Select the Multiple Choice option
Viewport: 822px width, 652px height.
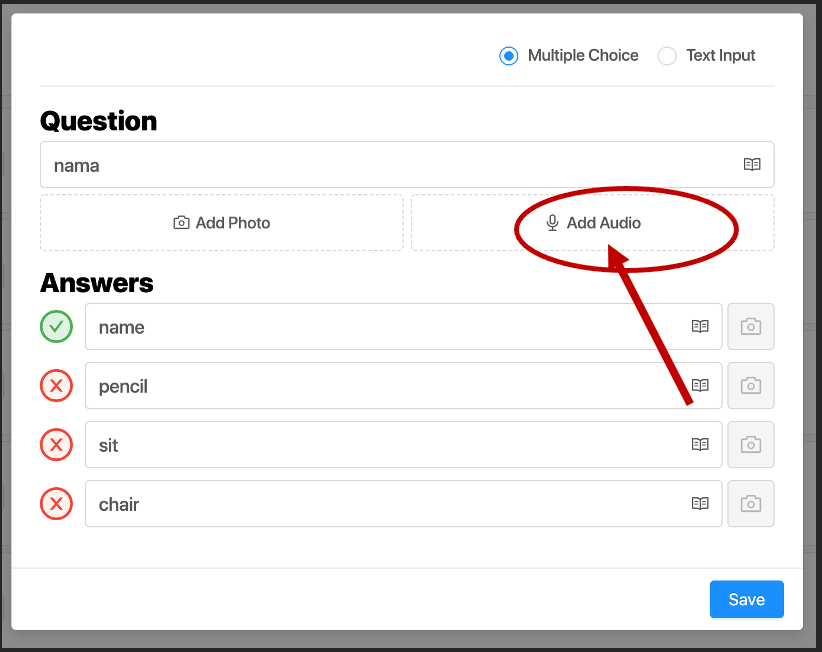point(509,56)
